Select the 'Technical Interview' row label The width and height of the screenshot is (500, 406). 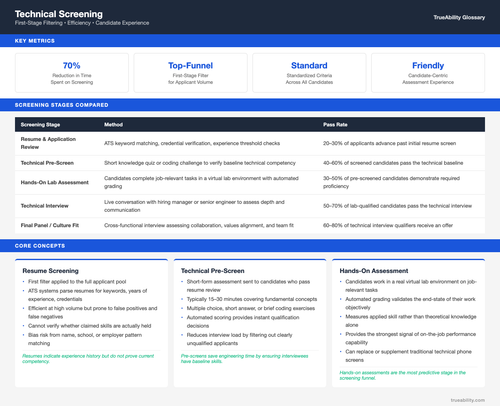(45, 206)
